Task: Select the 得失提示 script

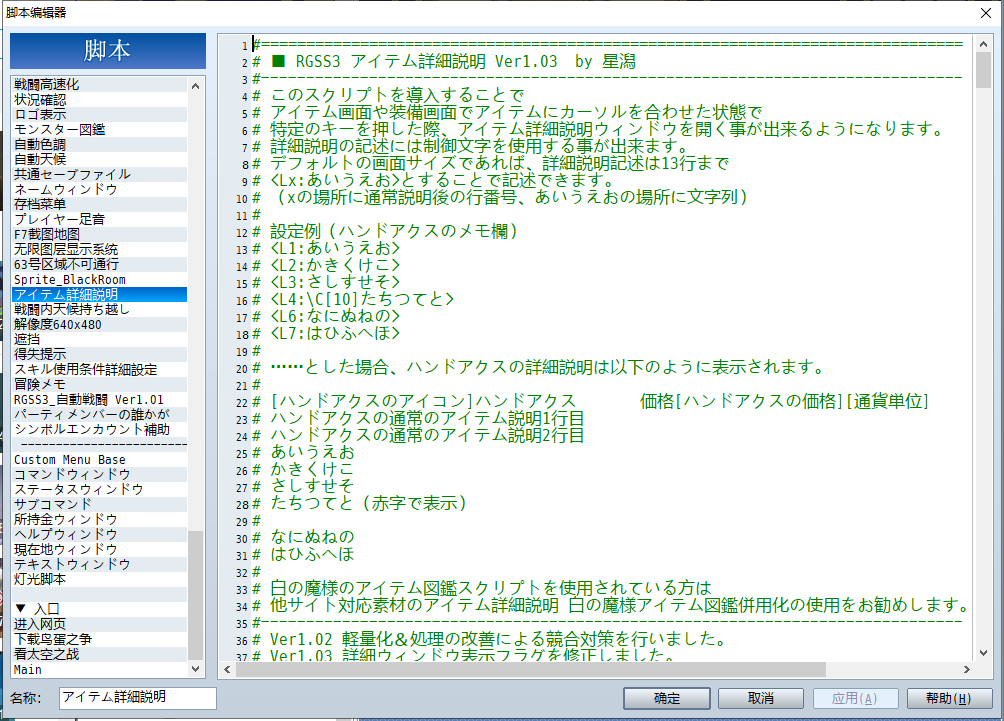Action: [x=100, y=354]
